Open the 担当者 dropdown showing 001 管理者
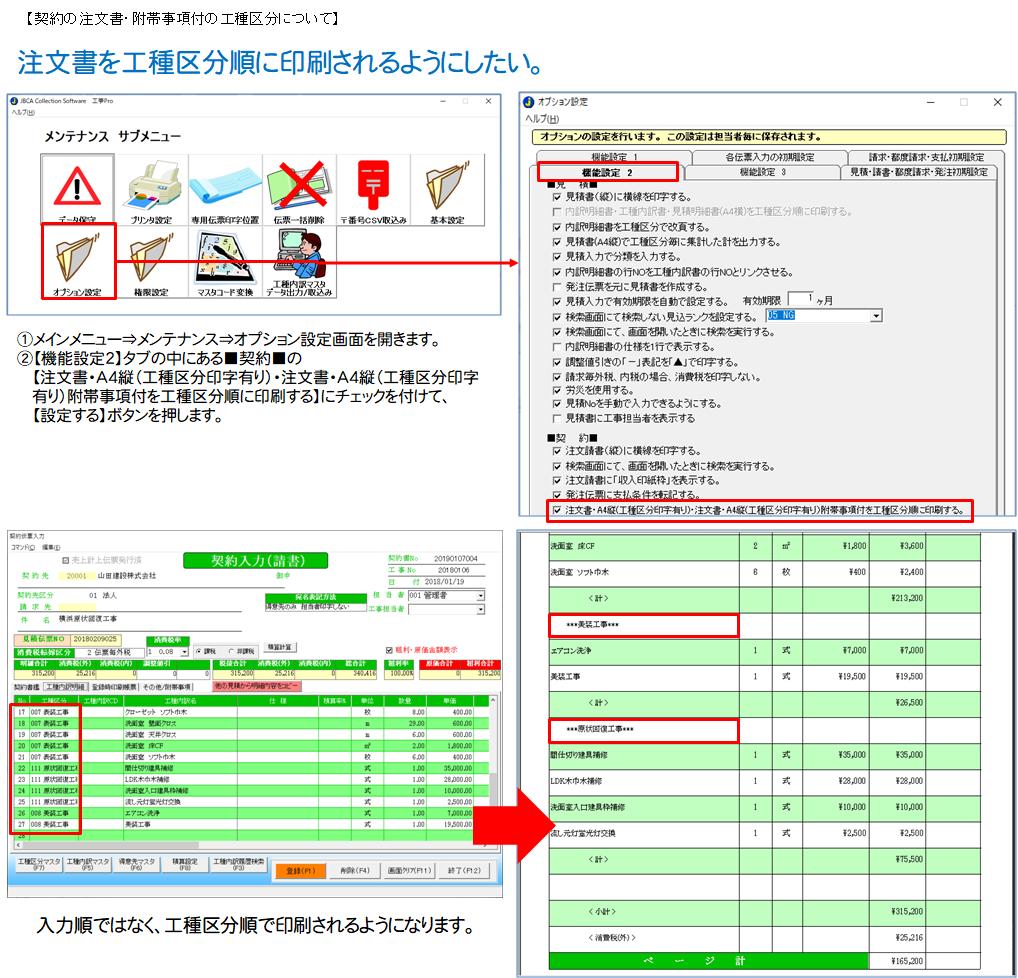This screenshot has height=978, width=1018. tap(481, 596)
